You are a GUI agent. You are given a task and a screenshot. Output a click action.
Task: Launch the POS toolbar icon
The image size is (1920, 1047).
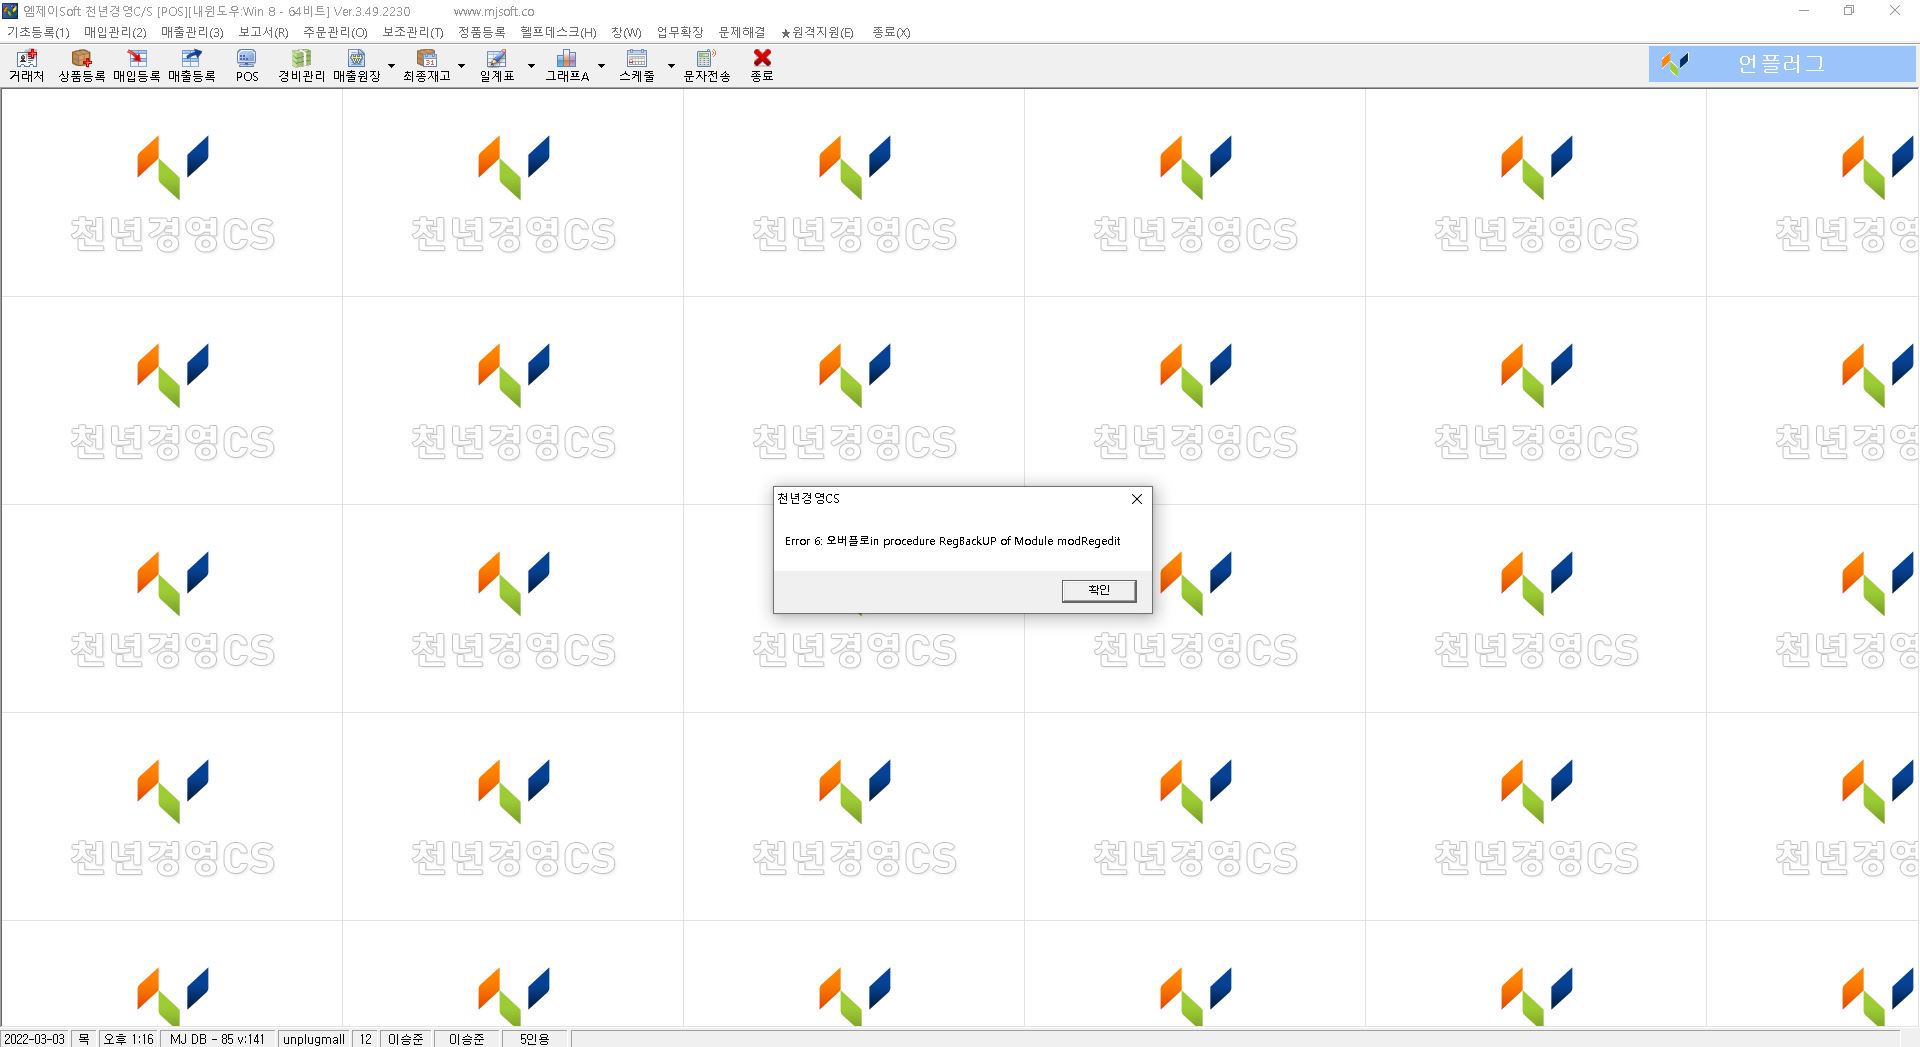coord(247,66)
